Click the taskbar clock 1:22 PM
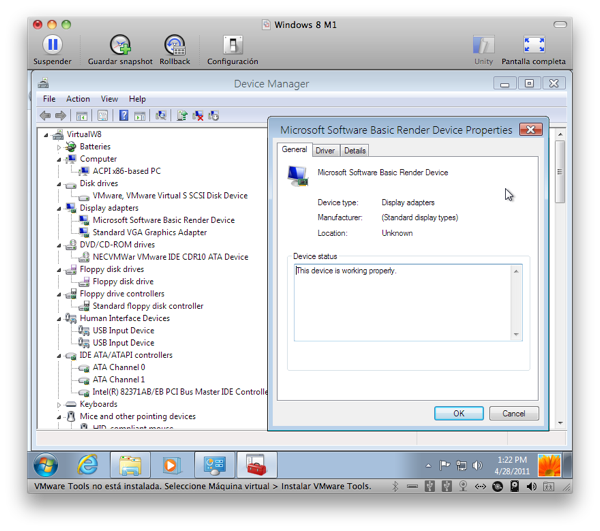 point(512,460)
